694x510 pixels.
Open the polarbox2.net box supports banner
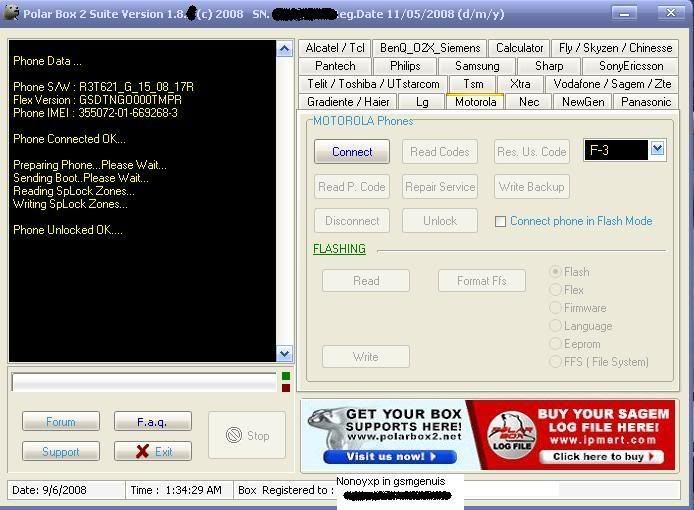(x=384, y=435)
